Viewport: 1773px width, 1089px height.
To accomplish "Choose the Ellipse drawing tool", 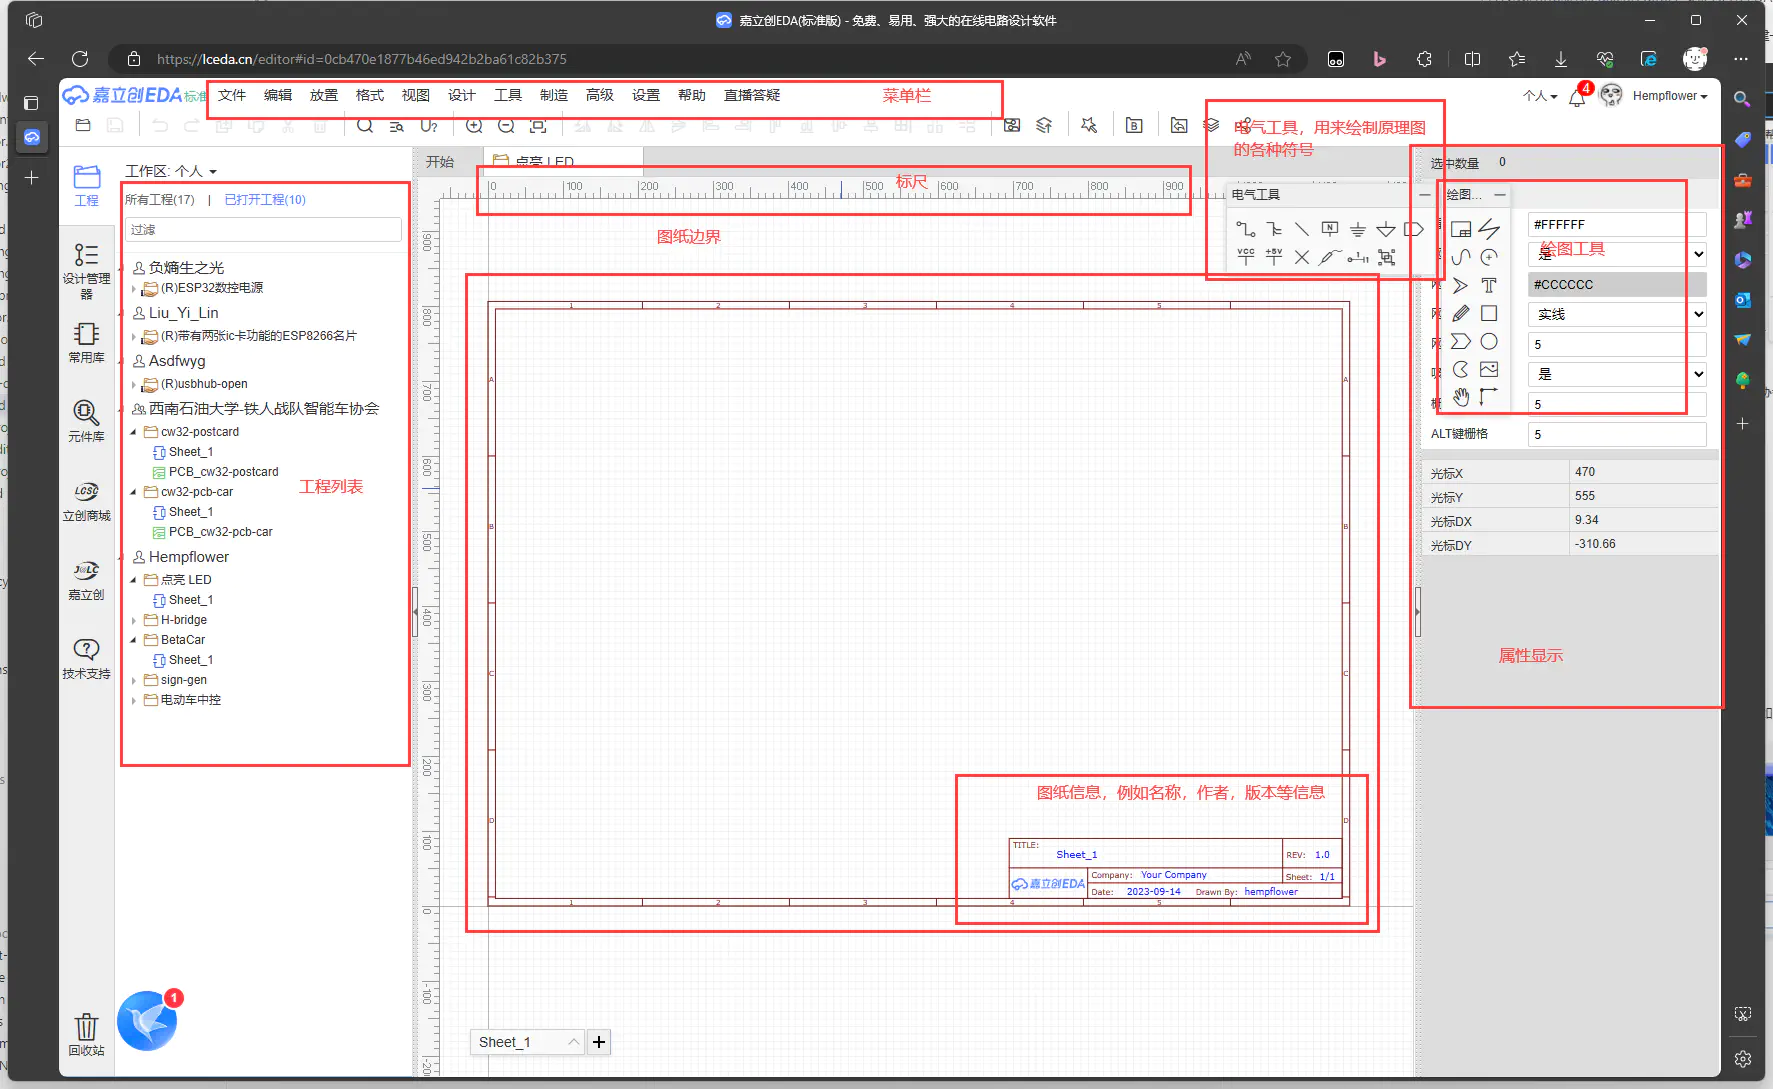I will point(1489,342).
